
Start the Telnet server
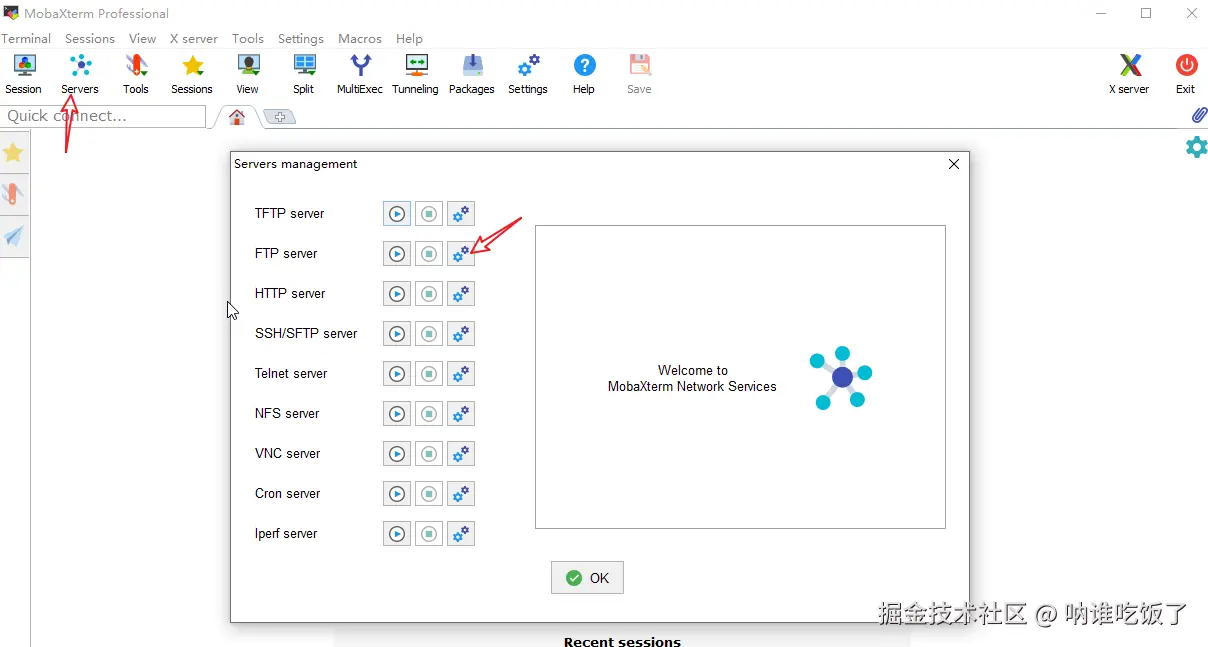coord(397,374)
